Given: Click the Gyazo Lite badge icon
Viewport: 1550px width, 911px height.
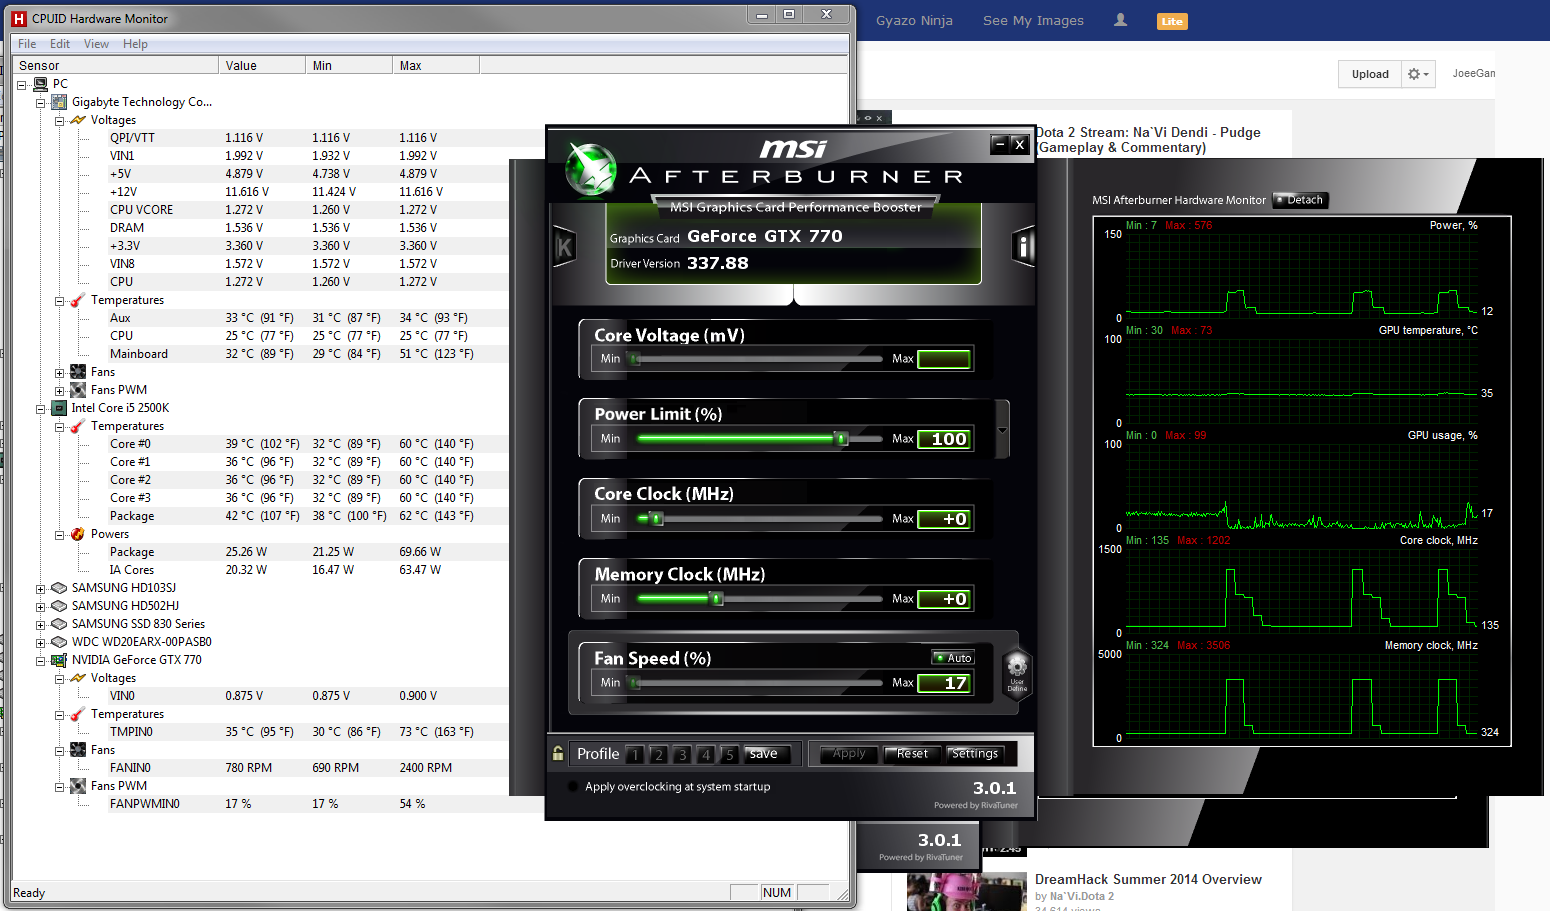Looking at the screenshot, I should [1172, 21].
